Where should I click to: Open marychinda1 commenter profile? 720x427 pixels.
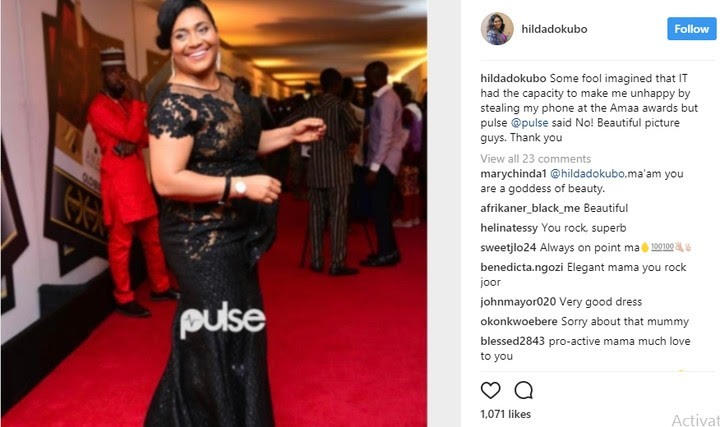[513, 174]
